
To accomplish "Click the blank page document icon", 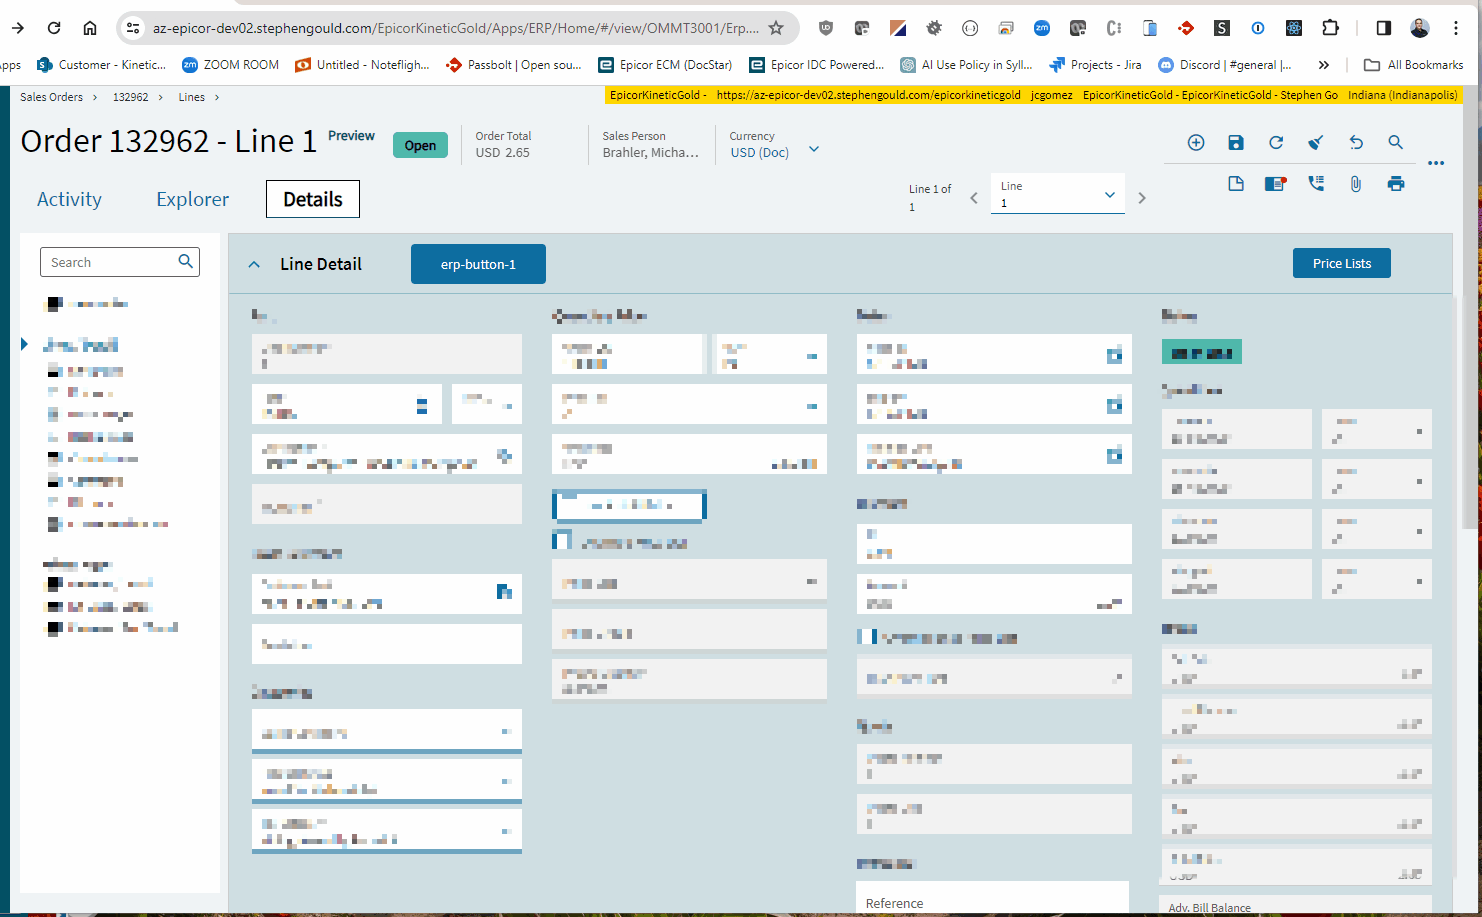I will click(x=1236, y=184).
